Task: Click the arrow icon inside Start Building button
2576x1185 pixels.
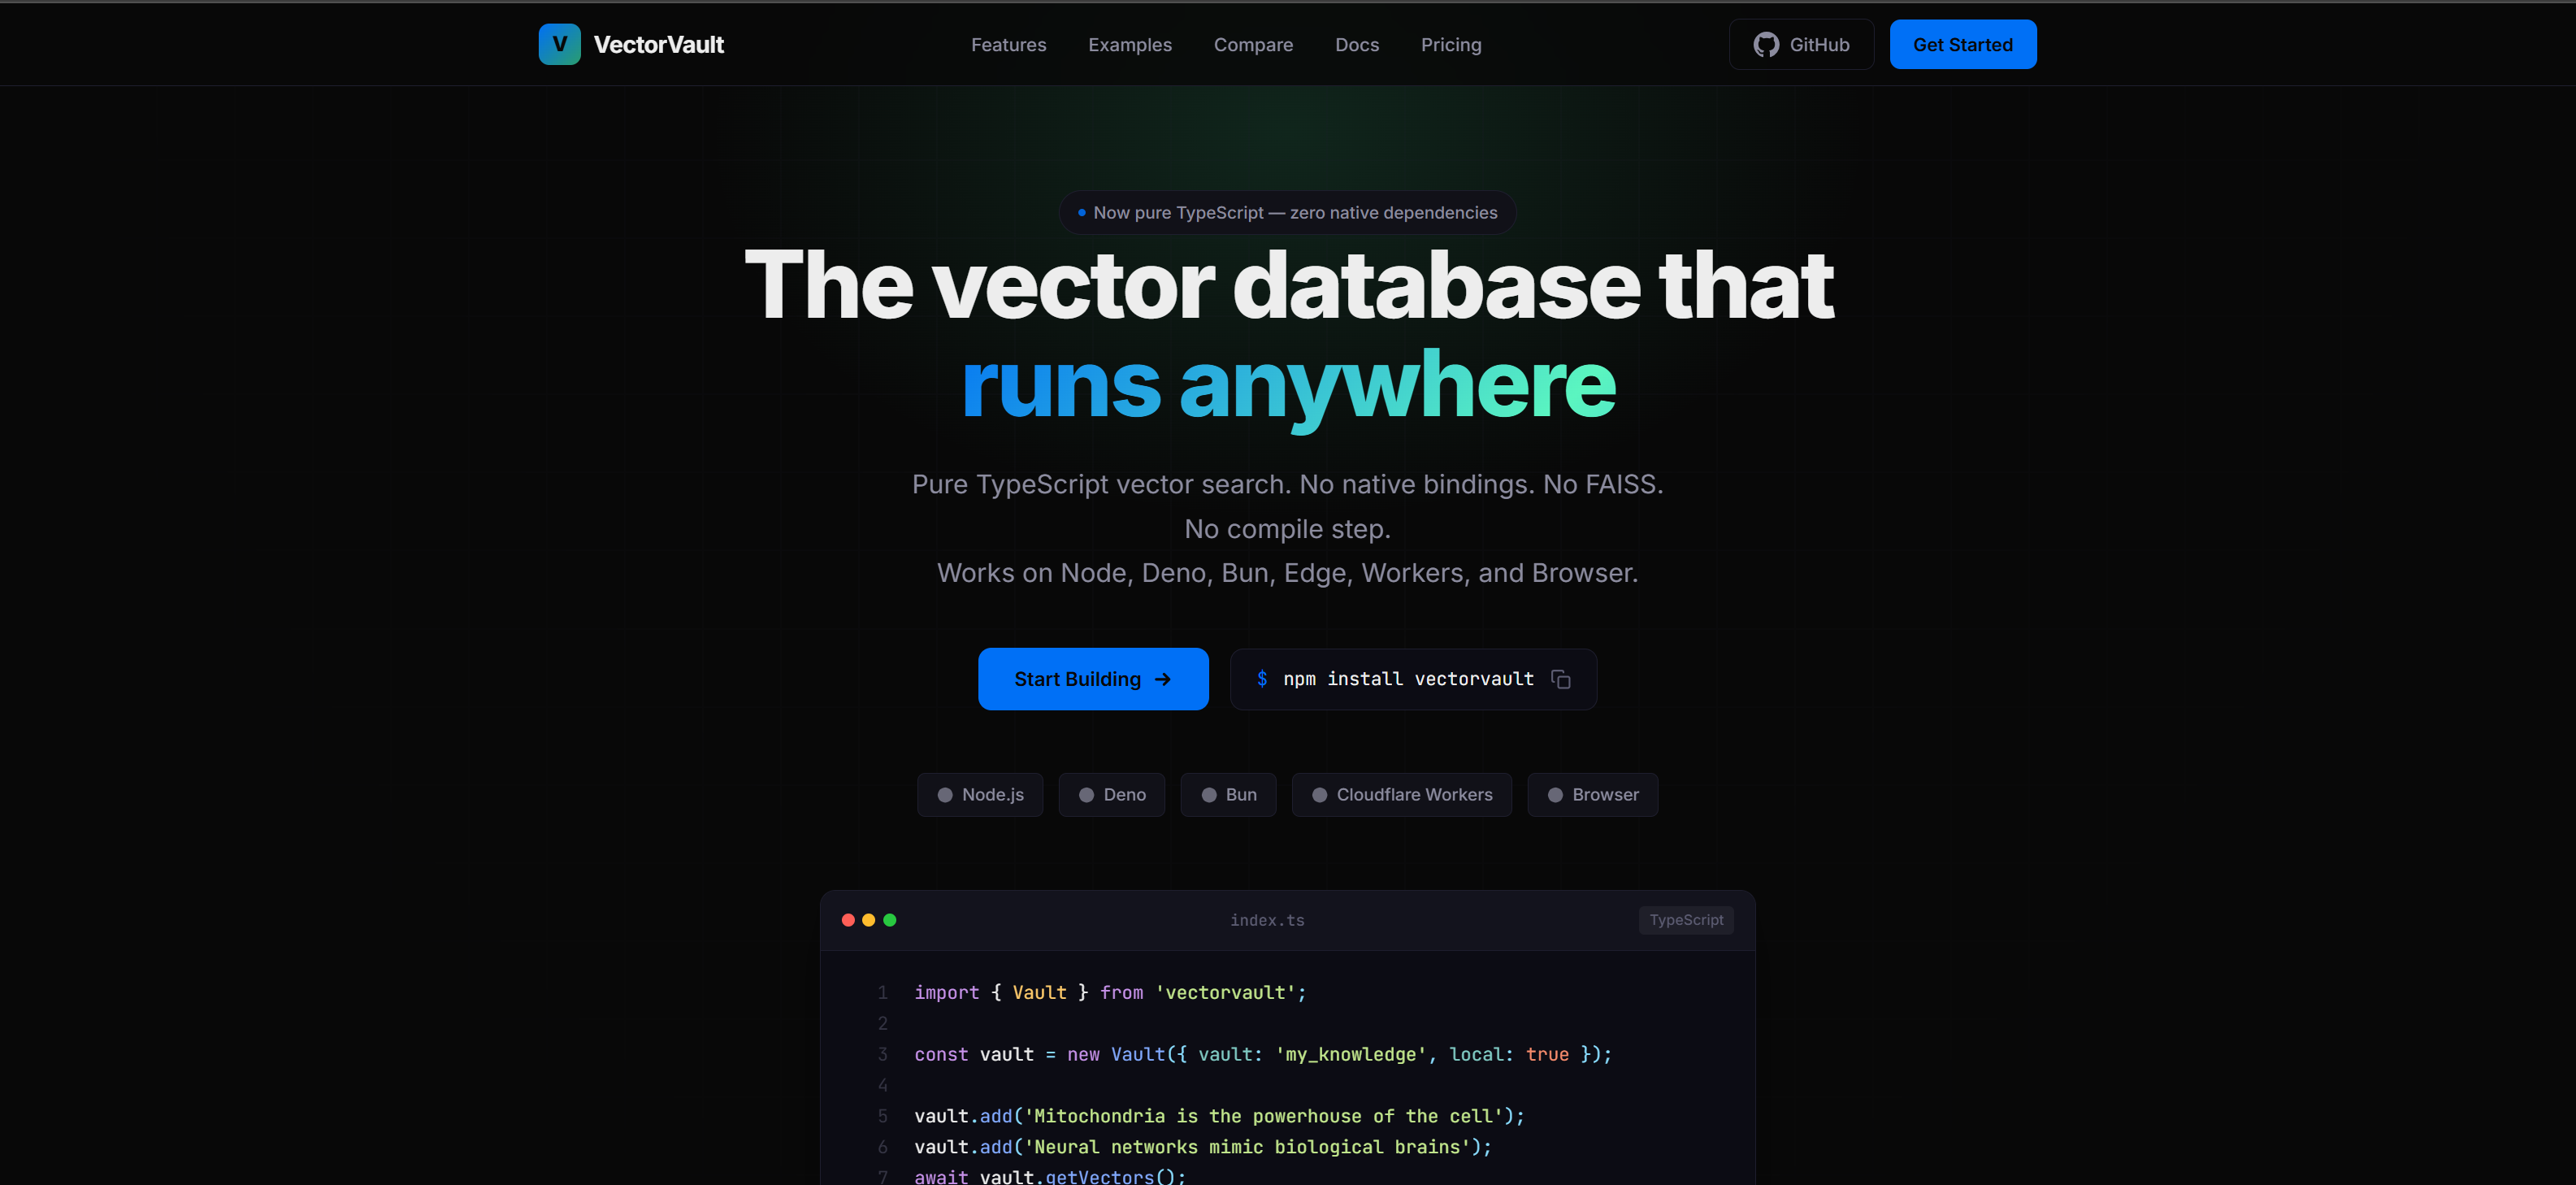Action: 1162,679
